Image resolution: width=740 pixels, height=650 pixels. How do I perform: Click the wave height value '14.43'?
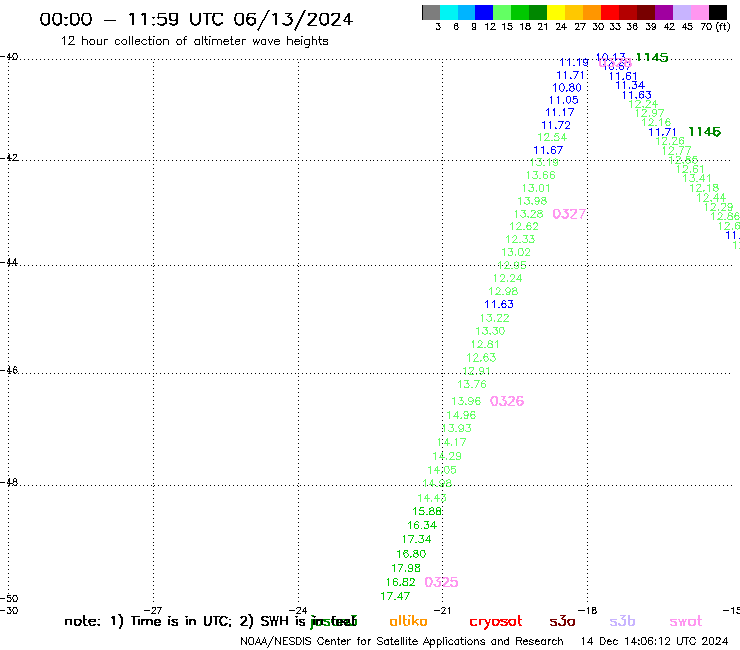pyautogui.click(x=432, y=498)
